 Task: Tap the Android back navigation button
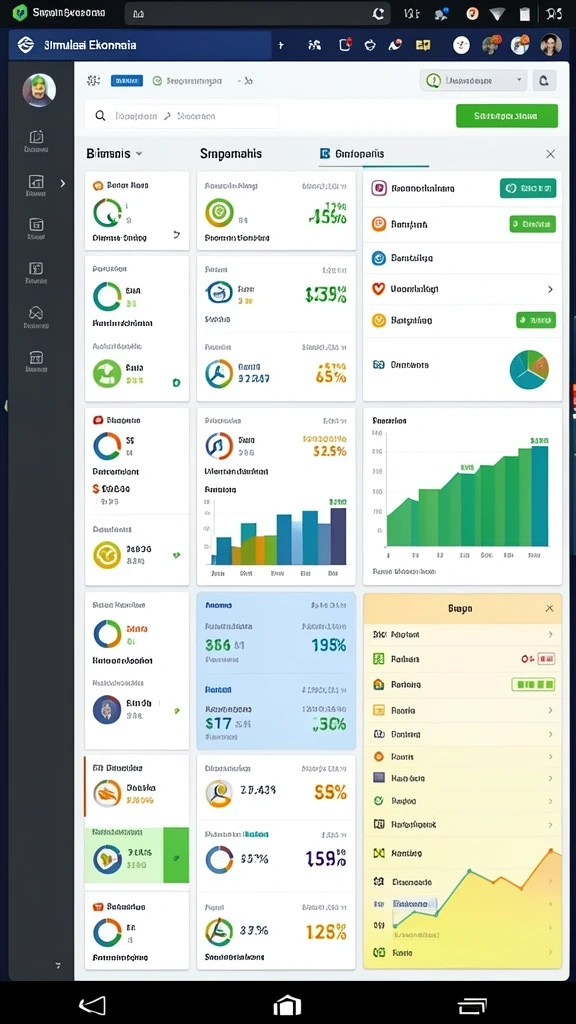[x=92, y=1005]
